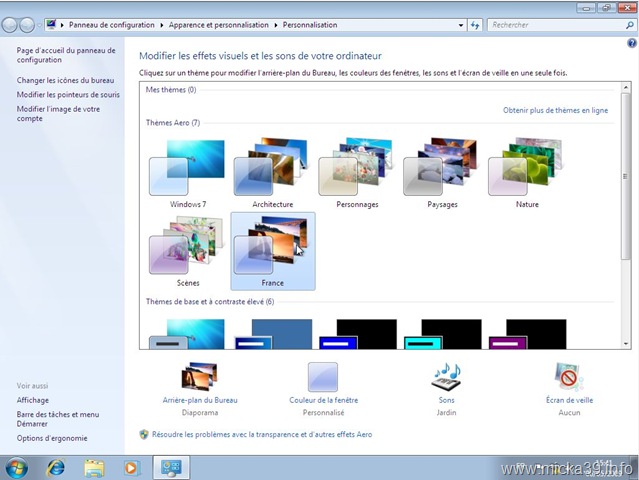Select high contrast theme with purple title bar

pos(527,334)
